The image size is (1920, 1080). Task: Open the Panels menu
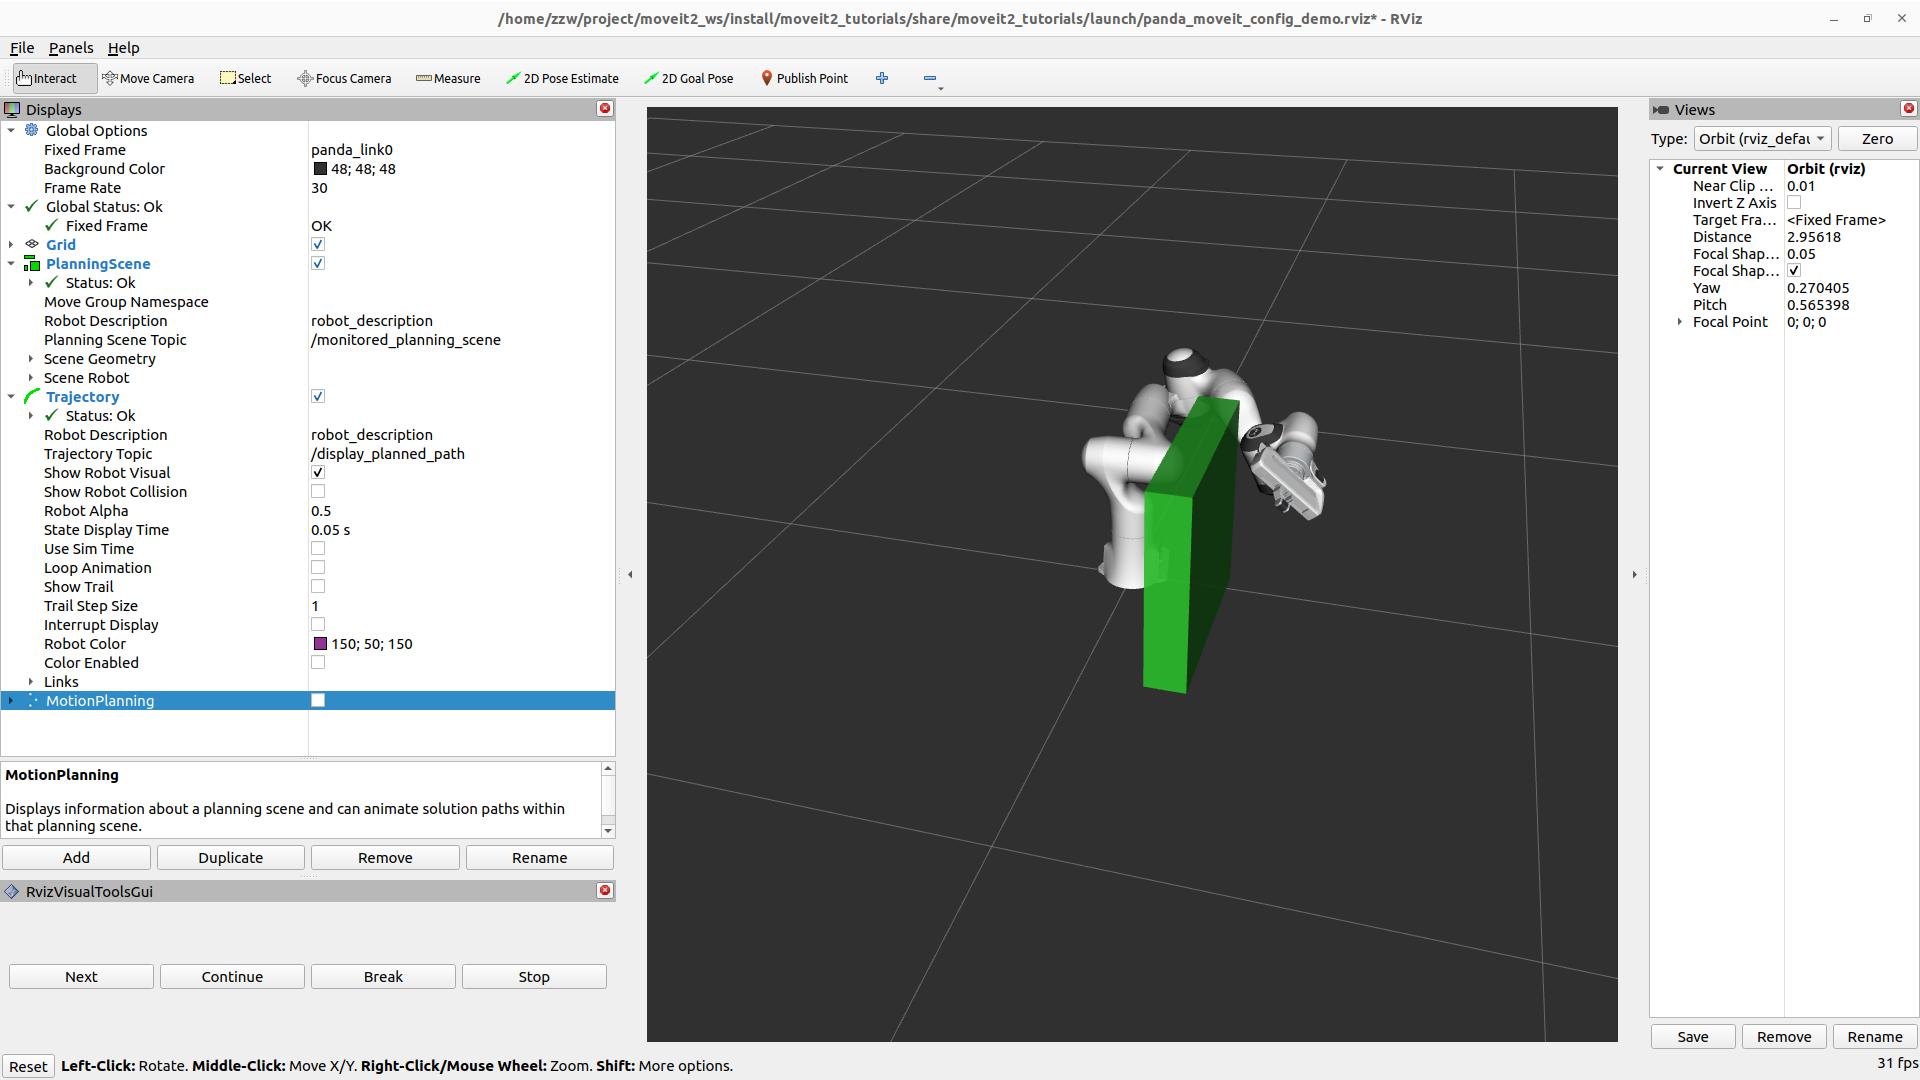(x=71, y=48)
